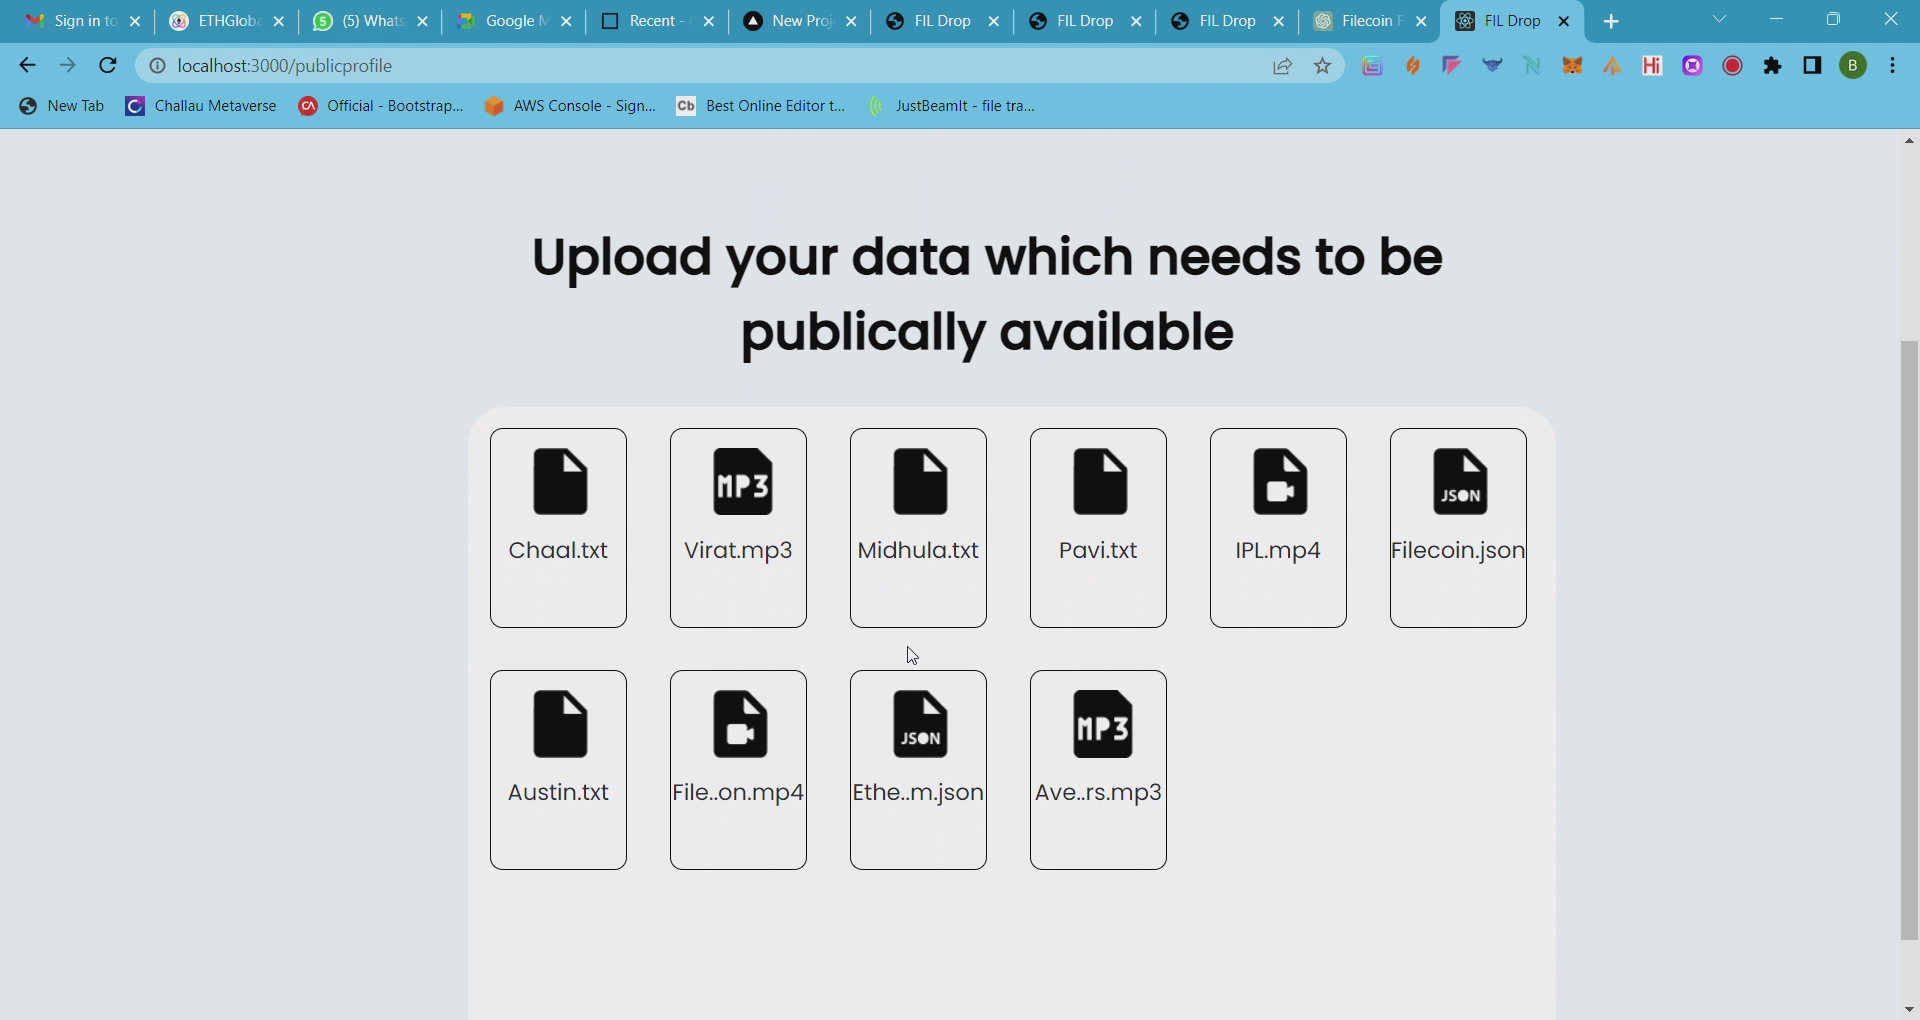Viewport: 1920px width, 1020px height.
Task: Close the Filecoin tab
Action: [1421, 21]
